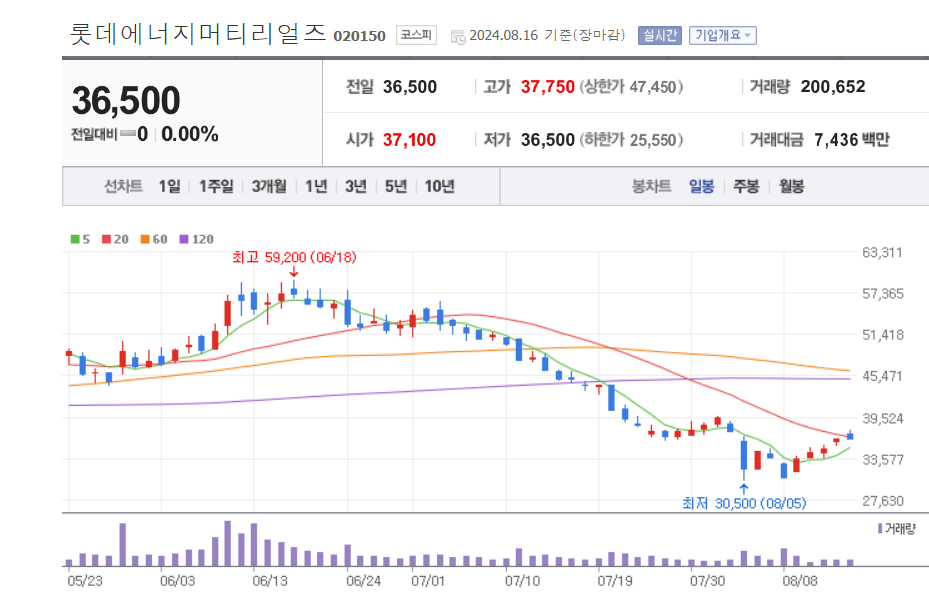Click the 최저 30,500 annotation marker
The height and width of the screenshot is (608, 929).
point(742,489)
